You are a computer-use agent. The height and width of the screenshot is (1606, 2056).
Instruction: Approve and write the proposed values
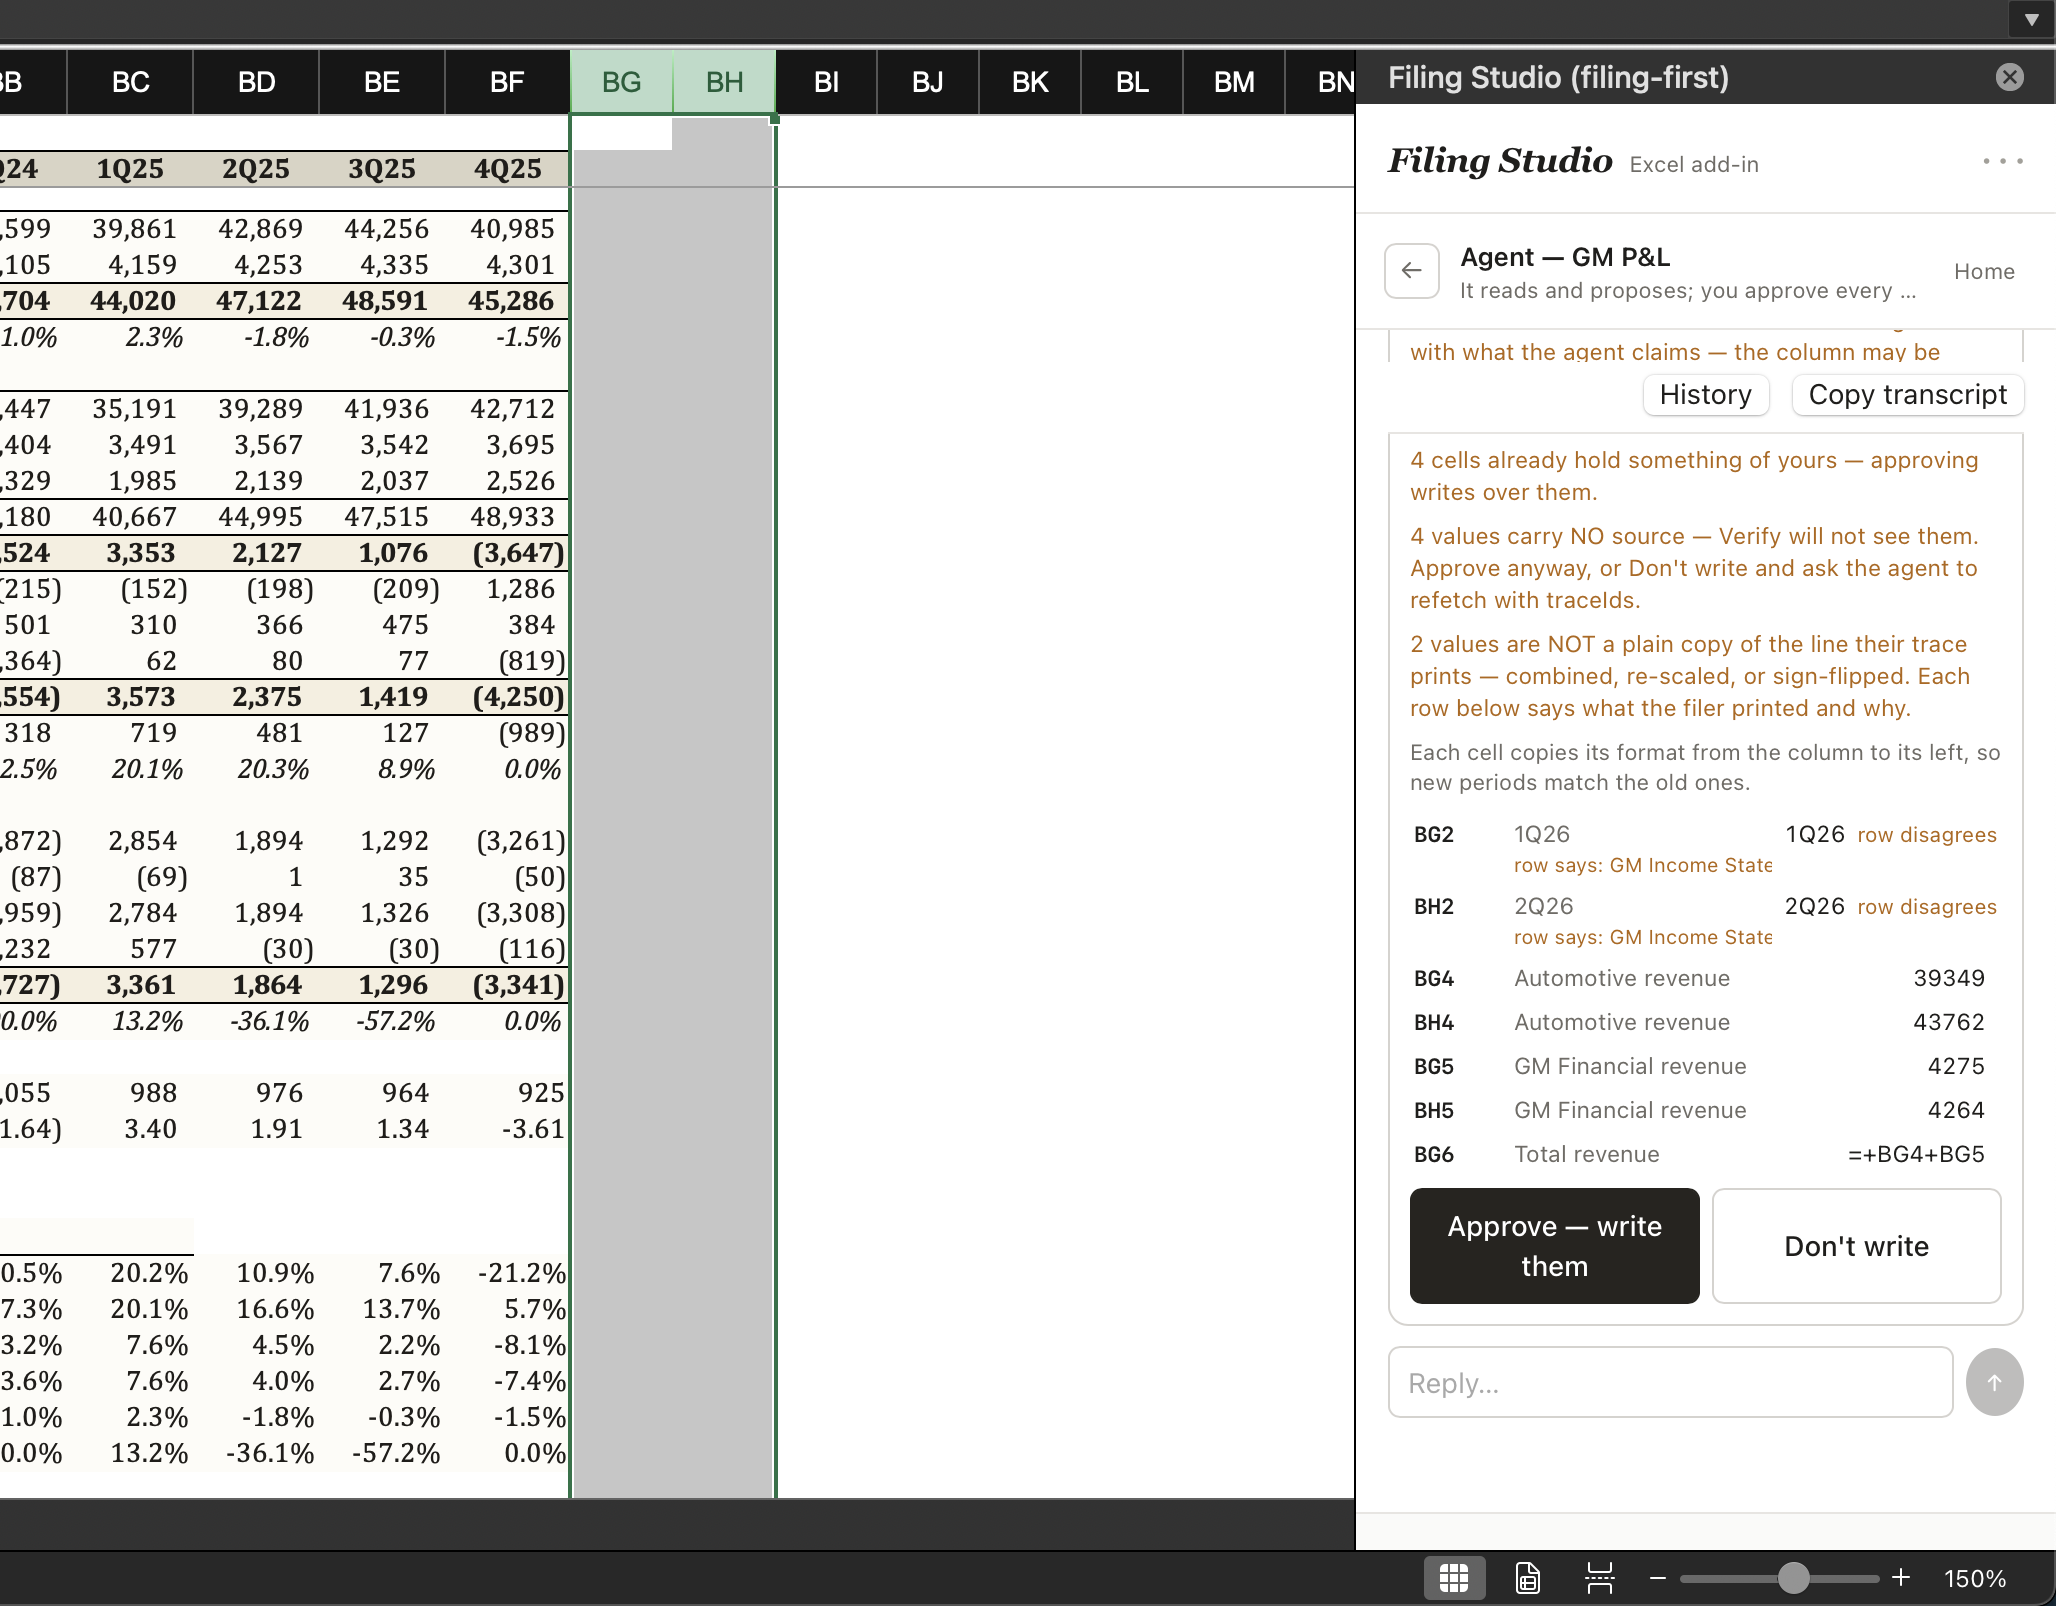(1554, 1245)
